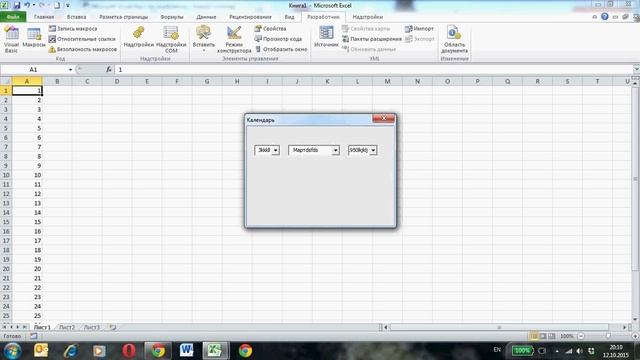This screenshot has width=640, height=360.
Task: Open Надстройки COM dialog
Action: click(x=171, y=39)
